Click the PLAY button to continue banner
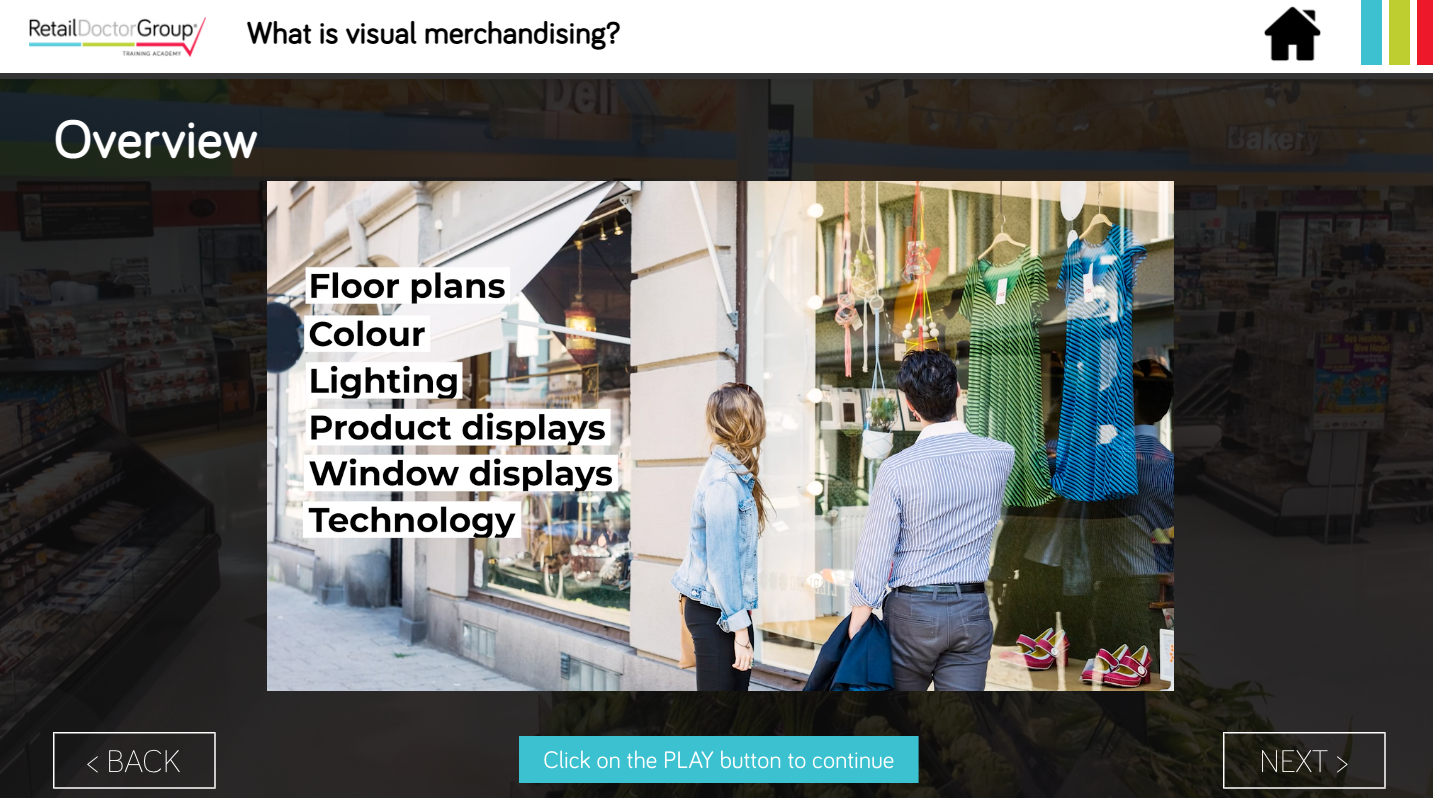 tap(718, 760)
